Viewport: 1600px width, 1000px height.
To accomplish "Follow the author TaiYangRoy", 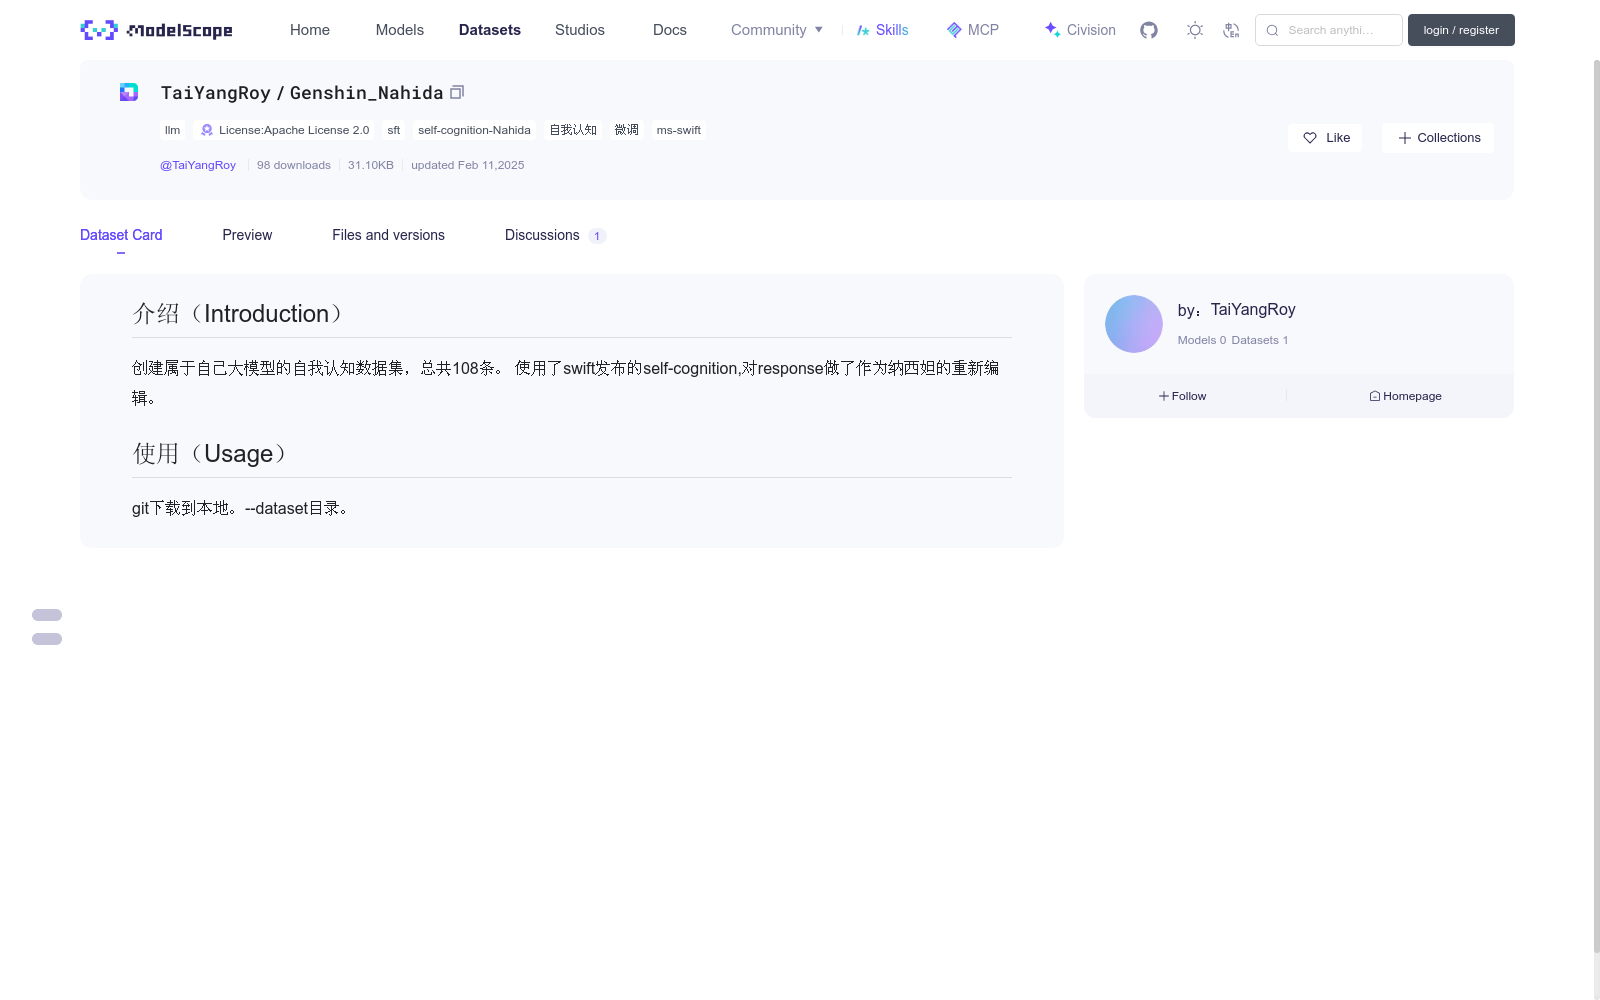I will click(x=1183, y=396).
